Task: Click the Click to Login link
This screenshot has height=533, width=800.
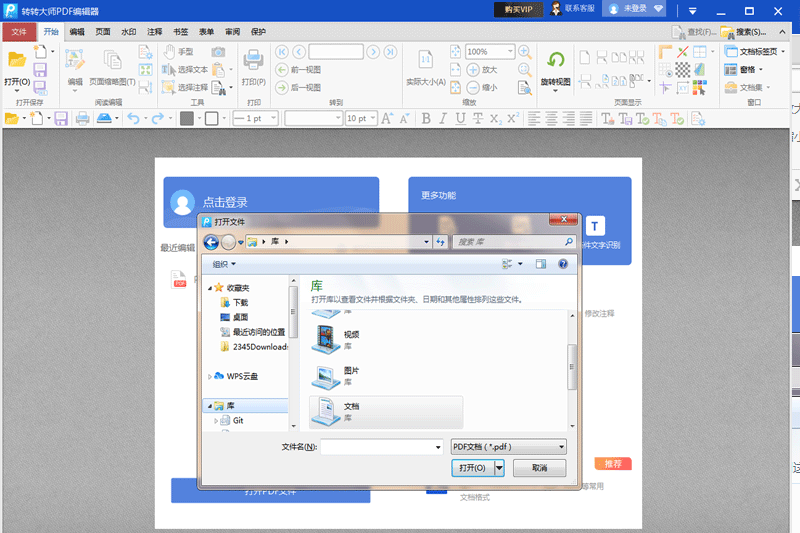Action: tap(225, 202)
